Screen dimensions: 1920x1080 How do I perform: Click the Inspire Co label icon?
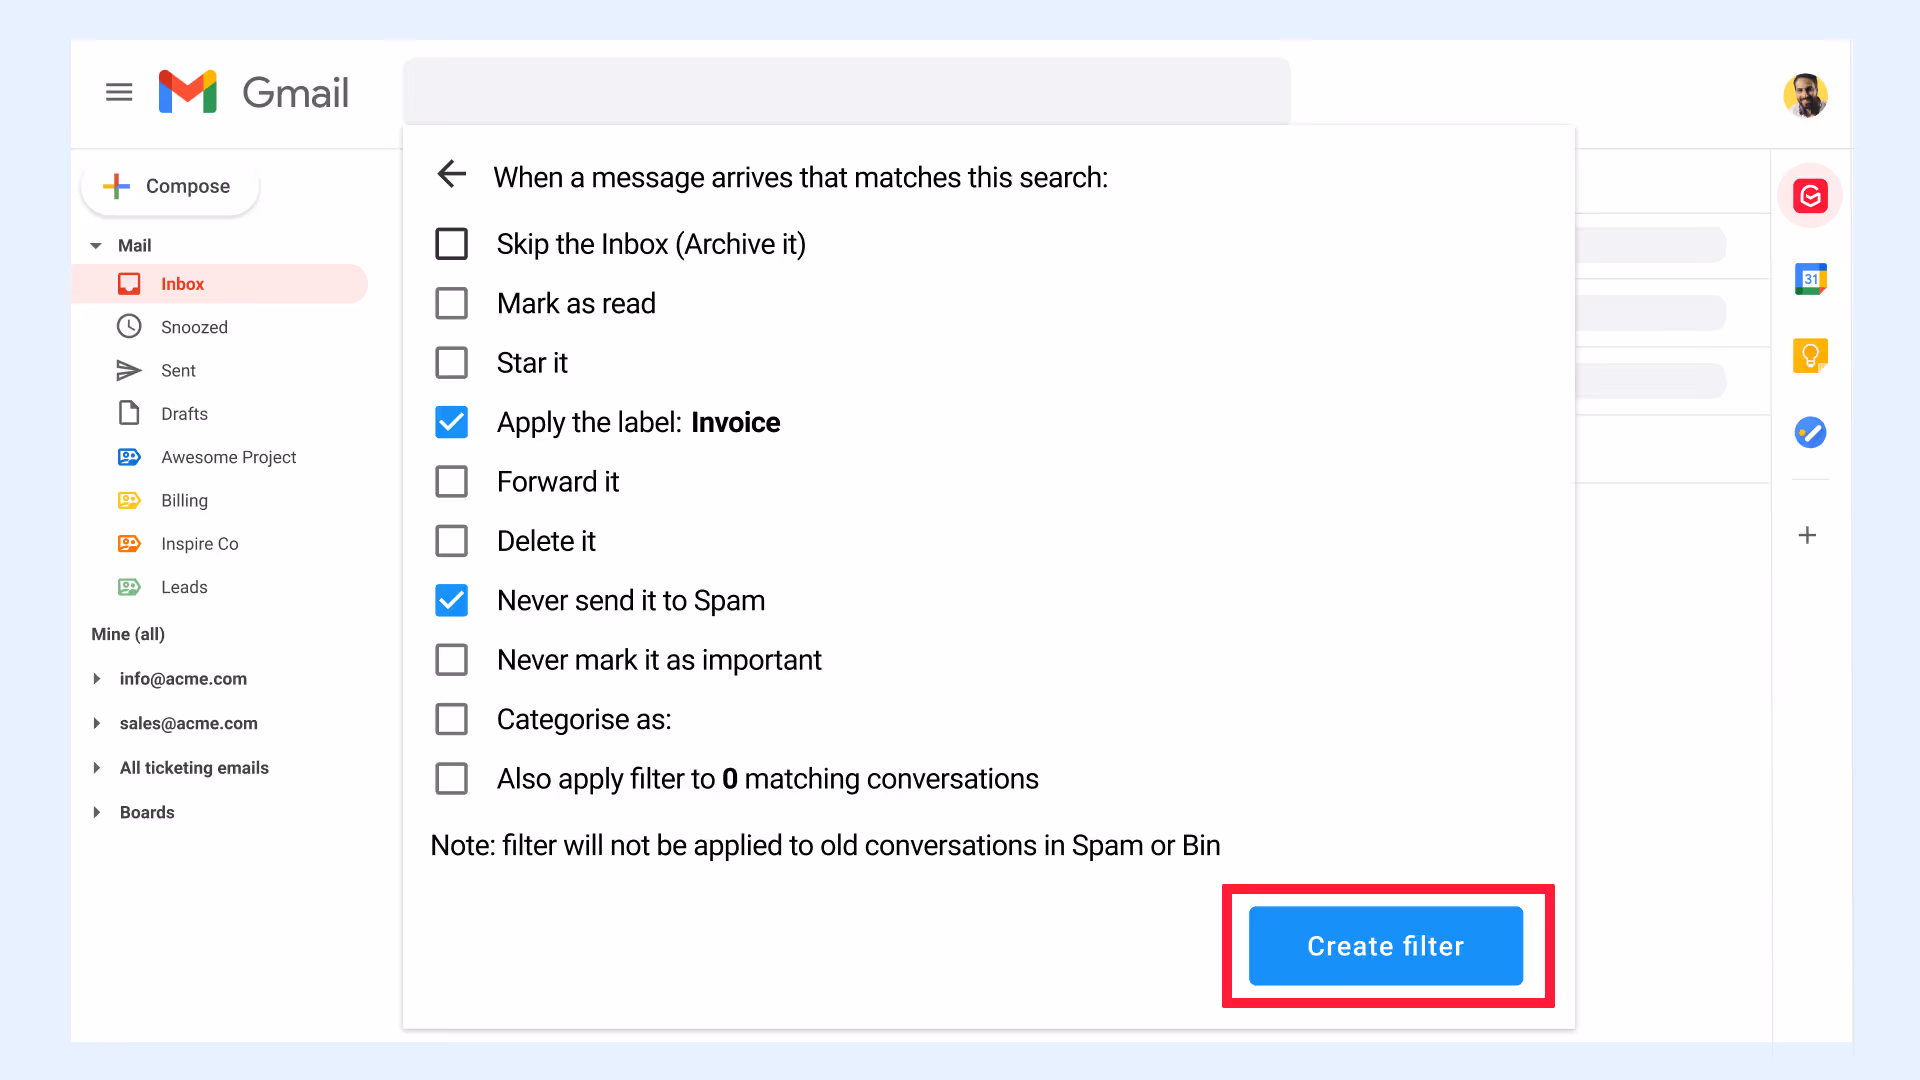tap(129, 544)
